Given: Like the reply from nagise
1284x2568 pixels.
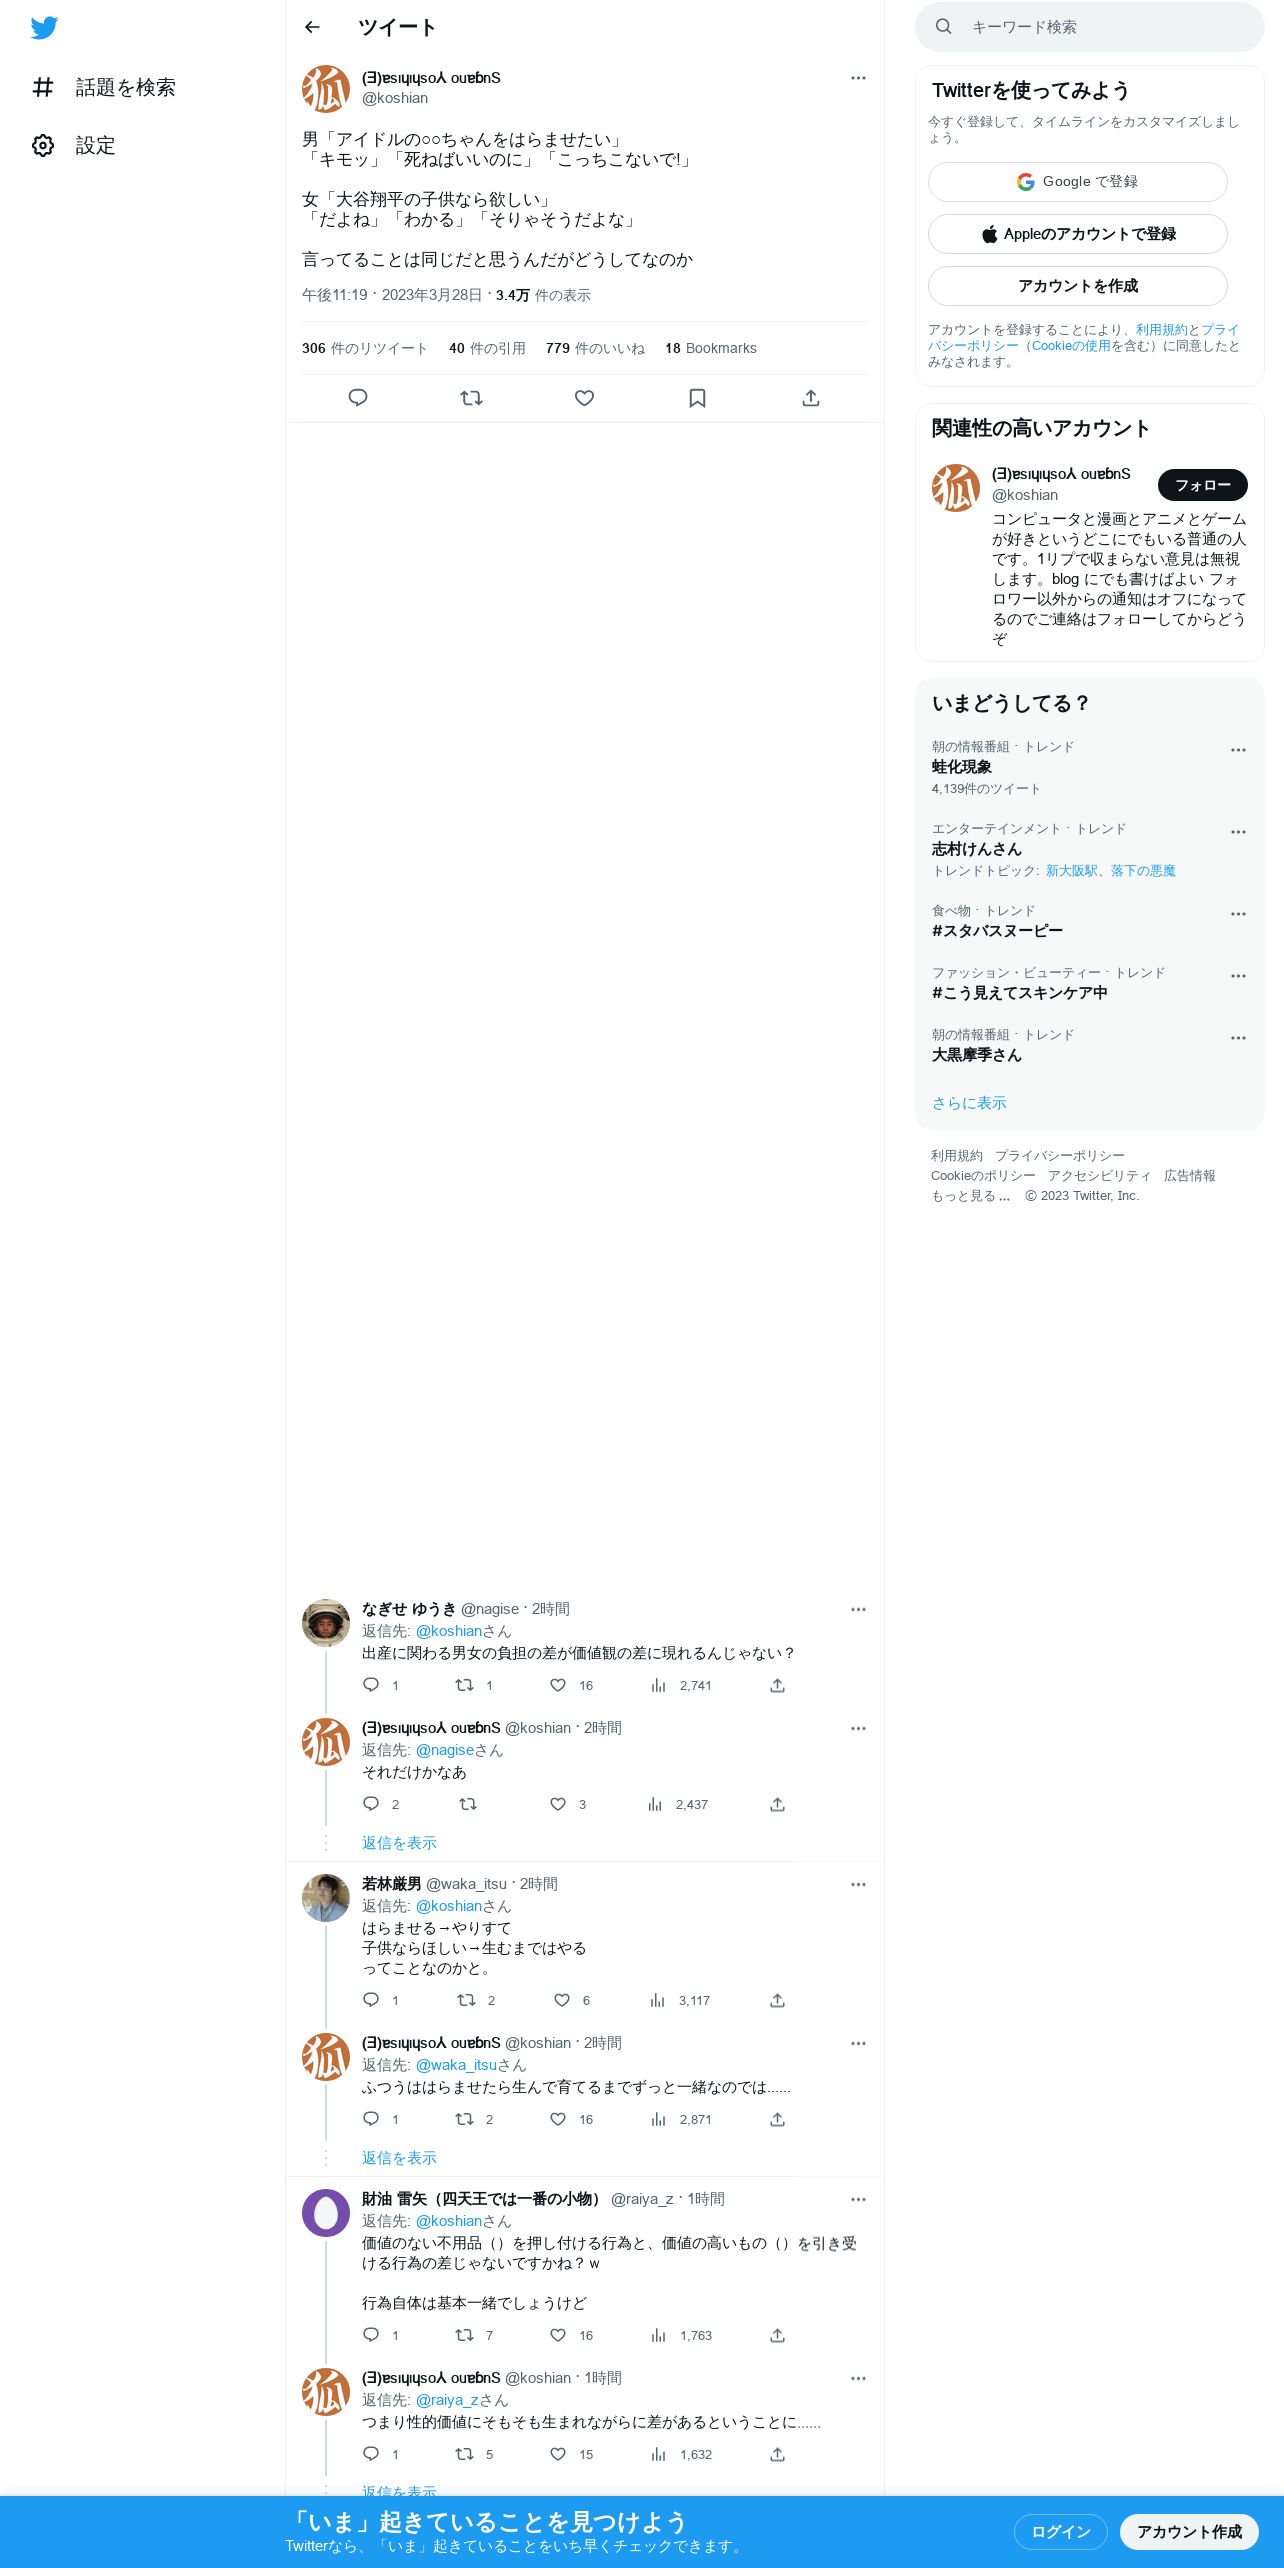Looking at the screenshot, I should coord(558,1685).
